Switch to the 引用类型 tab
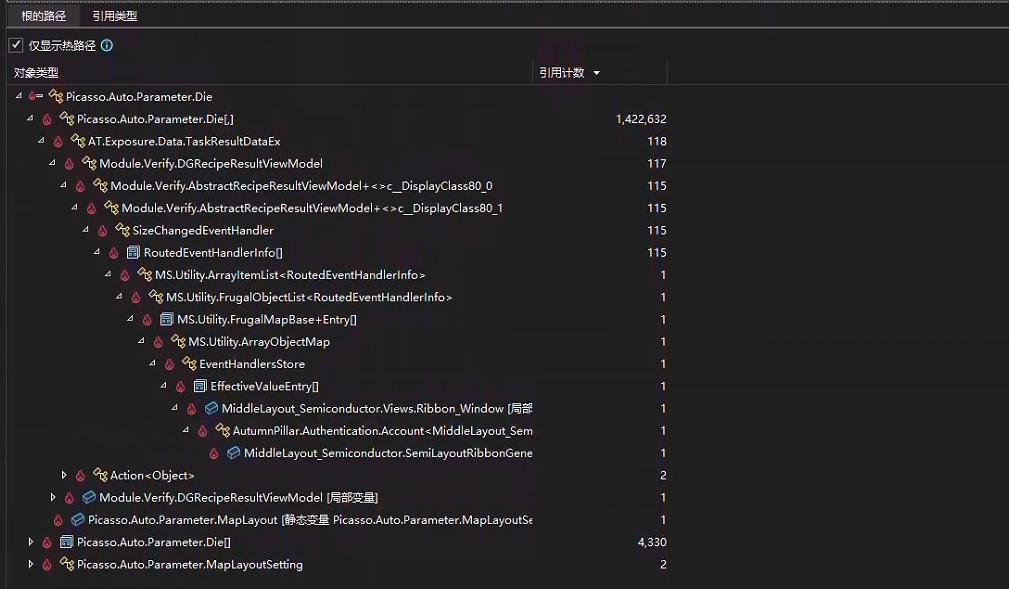Viewport: 1009px width, 589px height. [114, 16]
